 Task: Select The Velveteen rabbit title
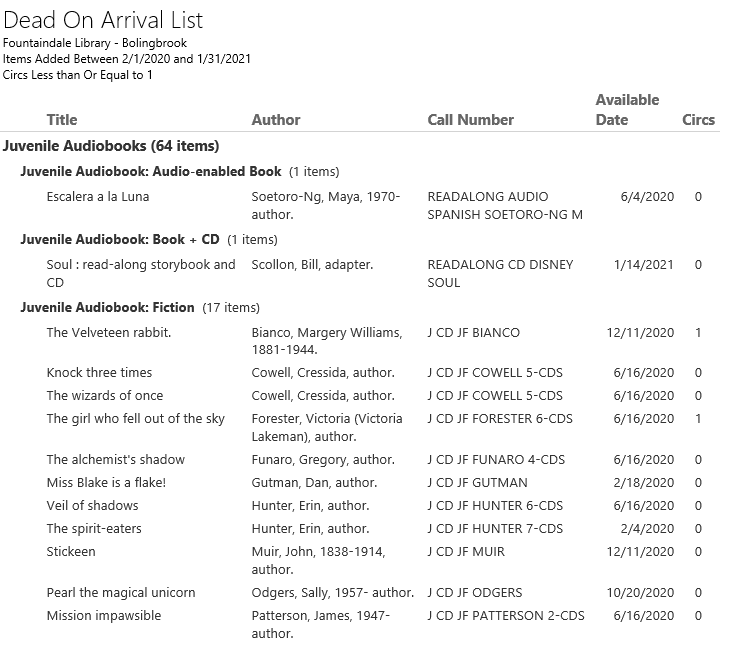coord(109,333)
